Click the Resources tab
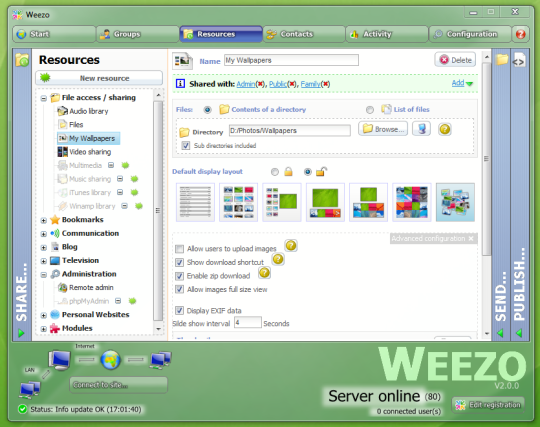Screen dimensions: 540x427 click(x=221, y=34)
